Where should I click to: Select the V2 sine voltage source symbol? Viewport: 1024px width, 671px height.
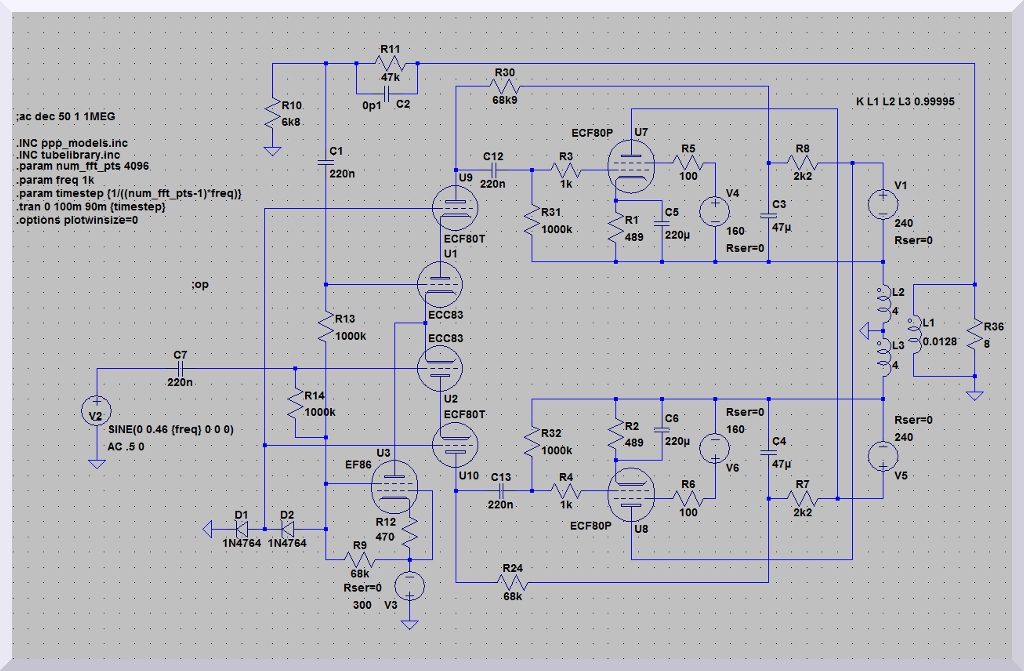96,412
